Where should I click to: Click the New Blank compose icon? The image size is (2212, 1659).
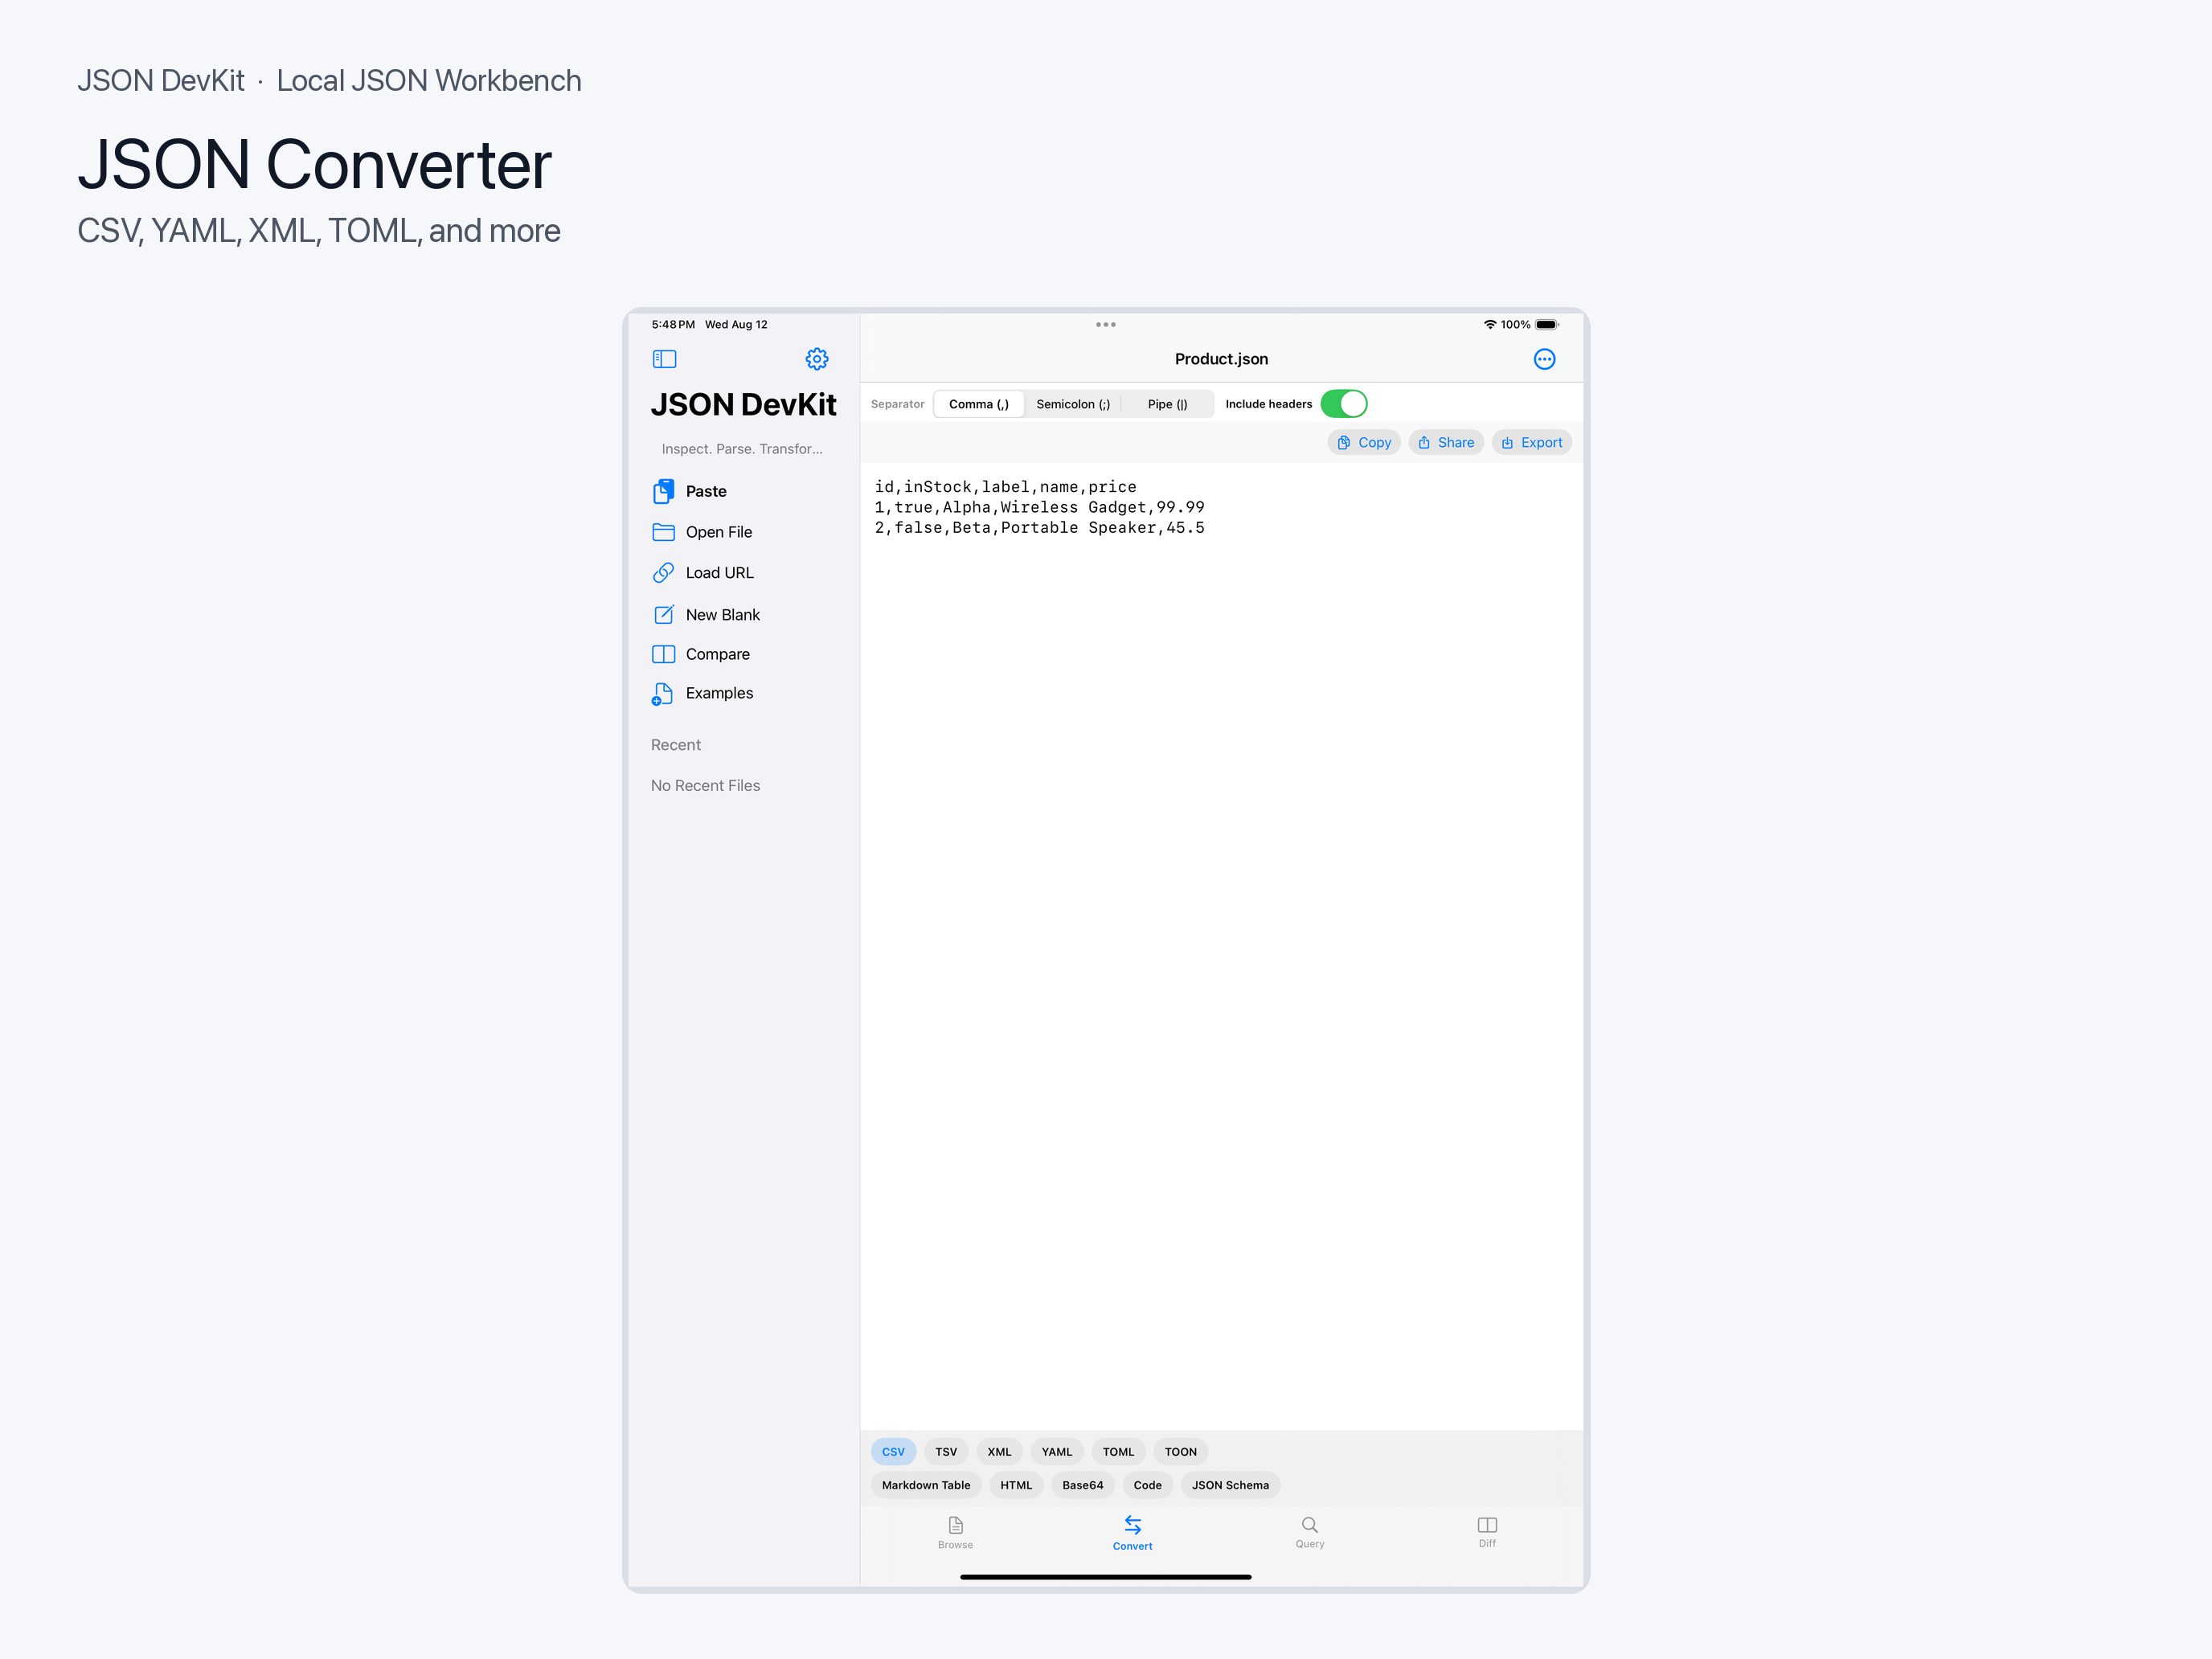(663, 614)
